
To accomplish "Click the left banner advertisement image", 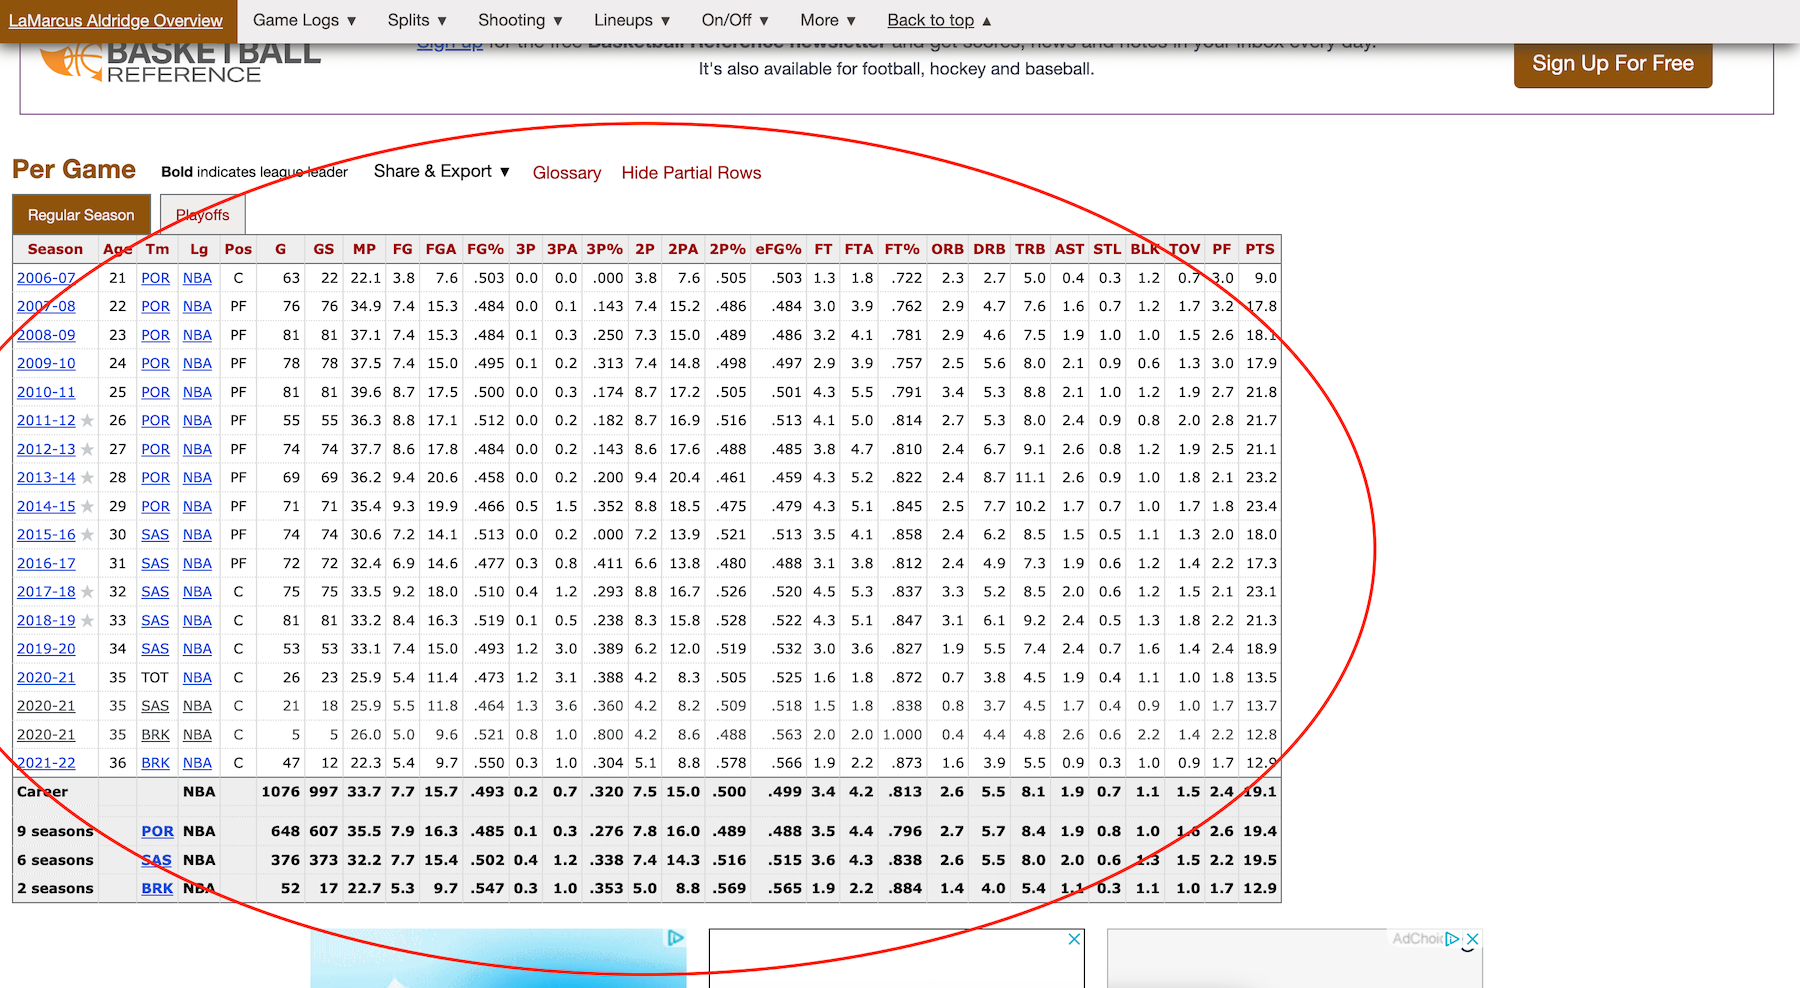I will pos(498,958).
